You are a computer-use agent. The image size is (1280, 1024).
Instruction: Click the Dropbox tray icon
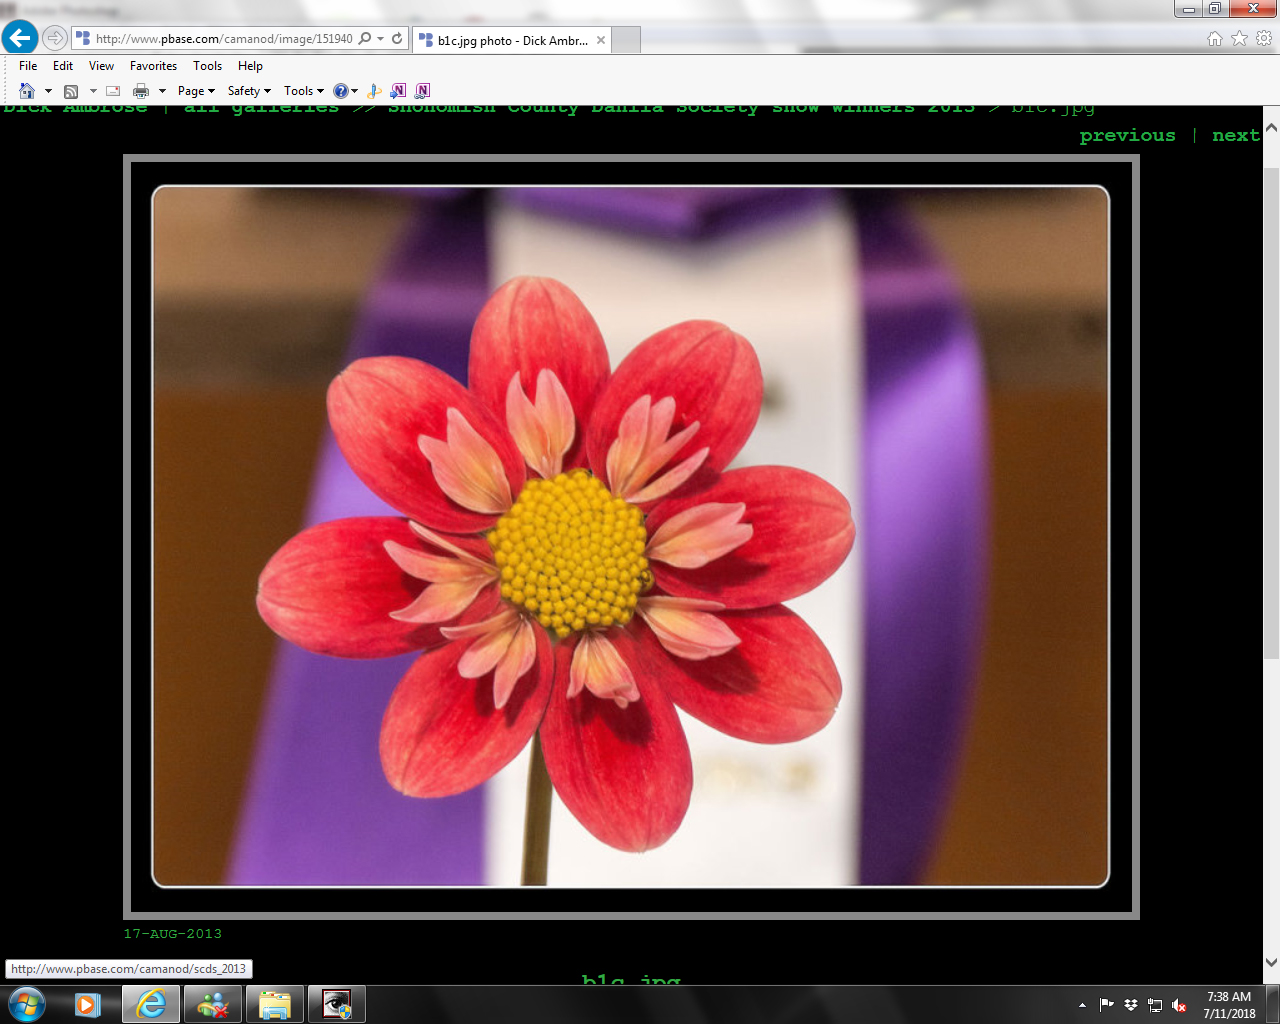(x=1130, y=1005)
